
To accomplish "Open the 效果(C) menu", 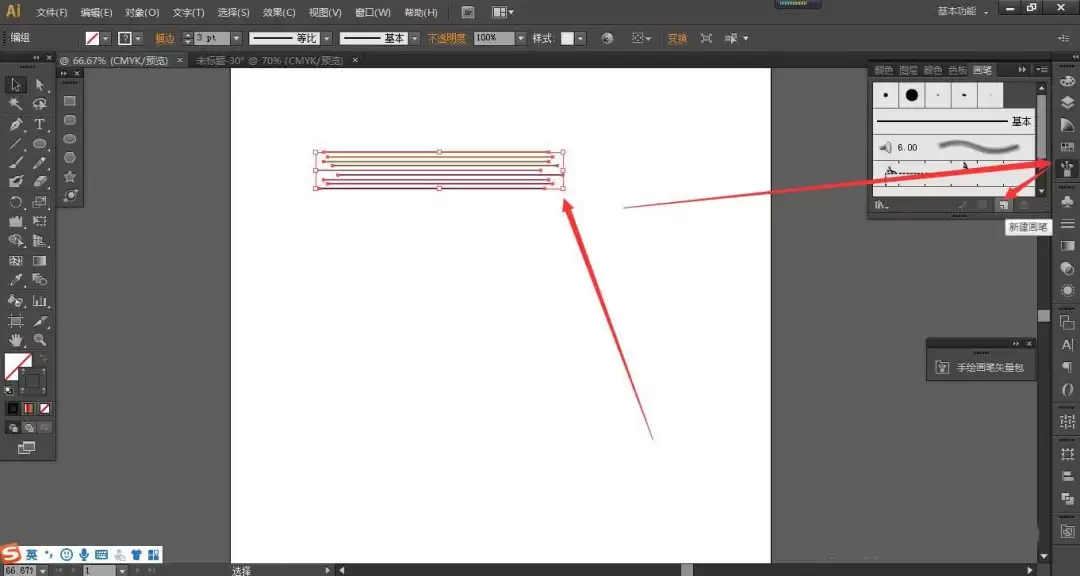I will (279, 12).
